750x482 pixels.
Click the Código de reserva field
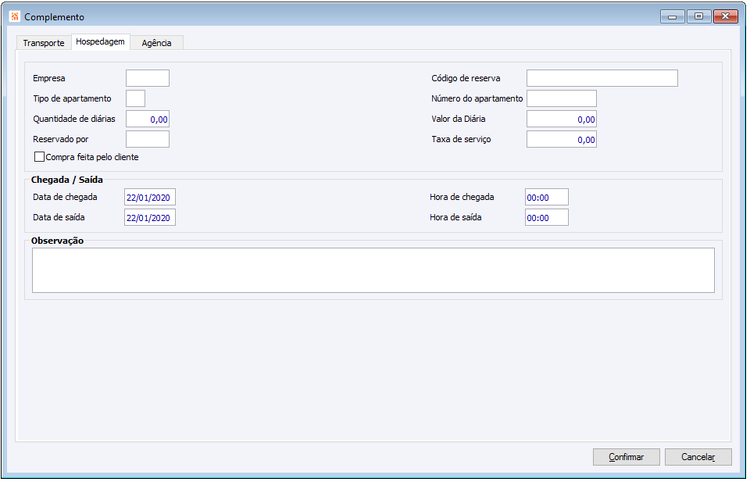click(x=602, y=78)
